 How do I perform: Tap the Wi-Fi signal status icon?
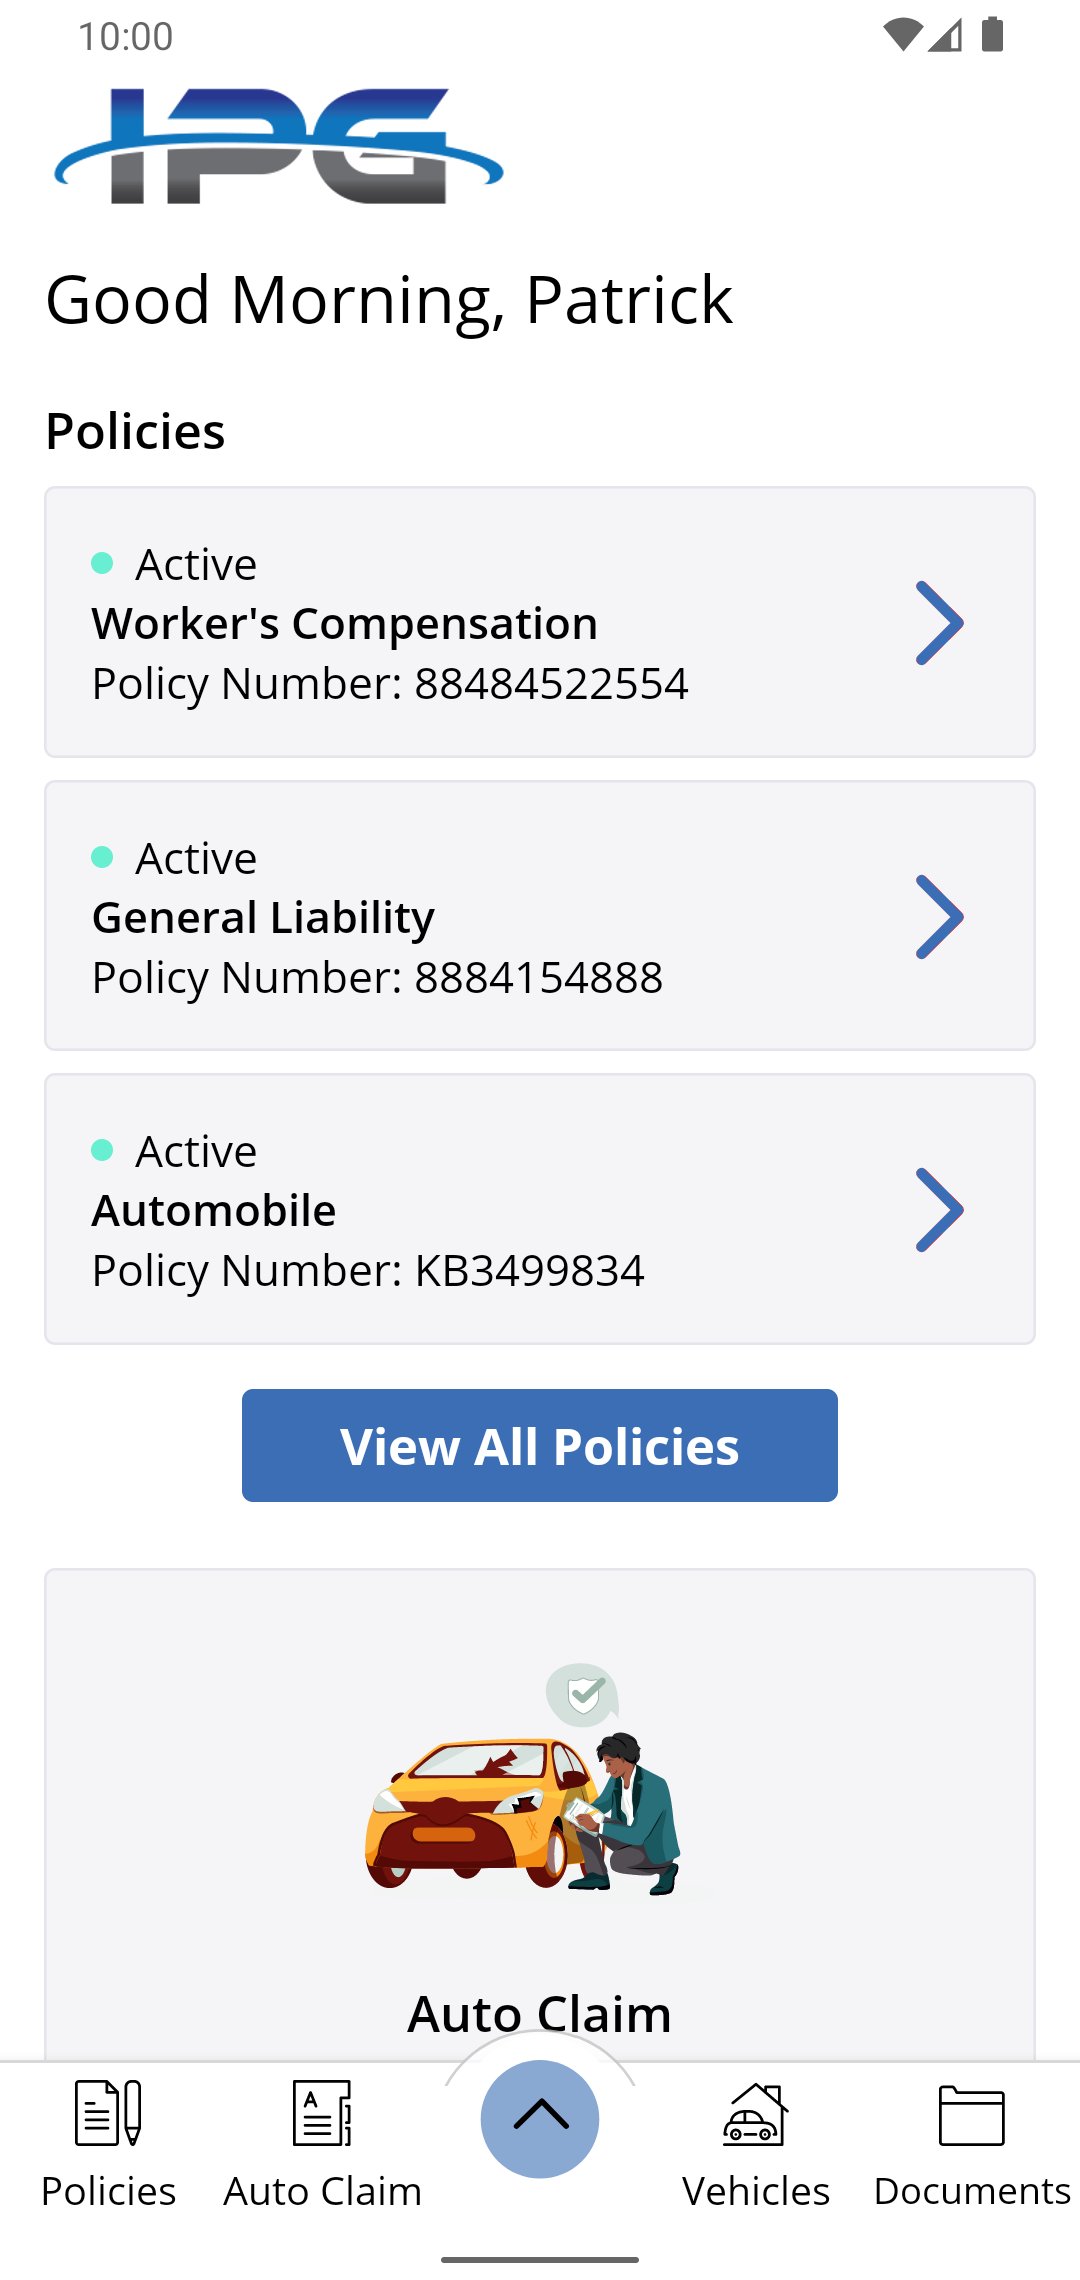coord(902,35)
